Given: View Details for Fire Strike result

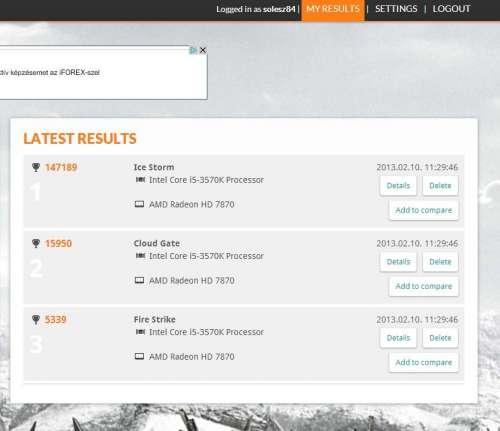Looking at the screenshot, I should 398,338.
